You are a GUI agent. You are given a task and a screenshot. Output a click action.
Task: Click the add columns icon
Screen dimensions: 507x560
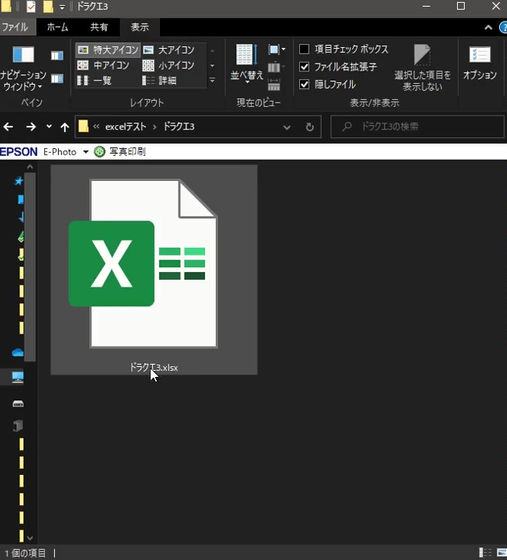click(274, 67)
